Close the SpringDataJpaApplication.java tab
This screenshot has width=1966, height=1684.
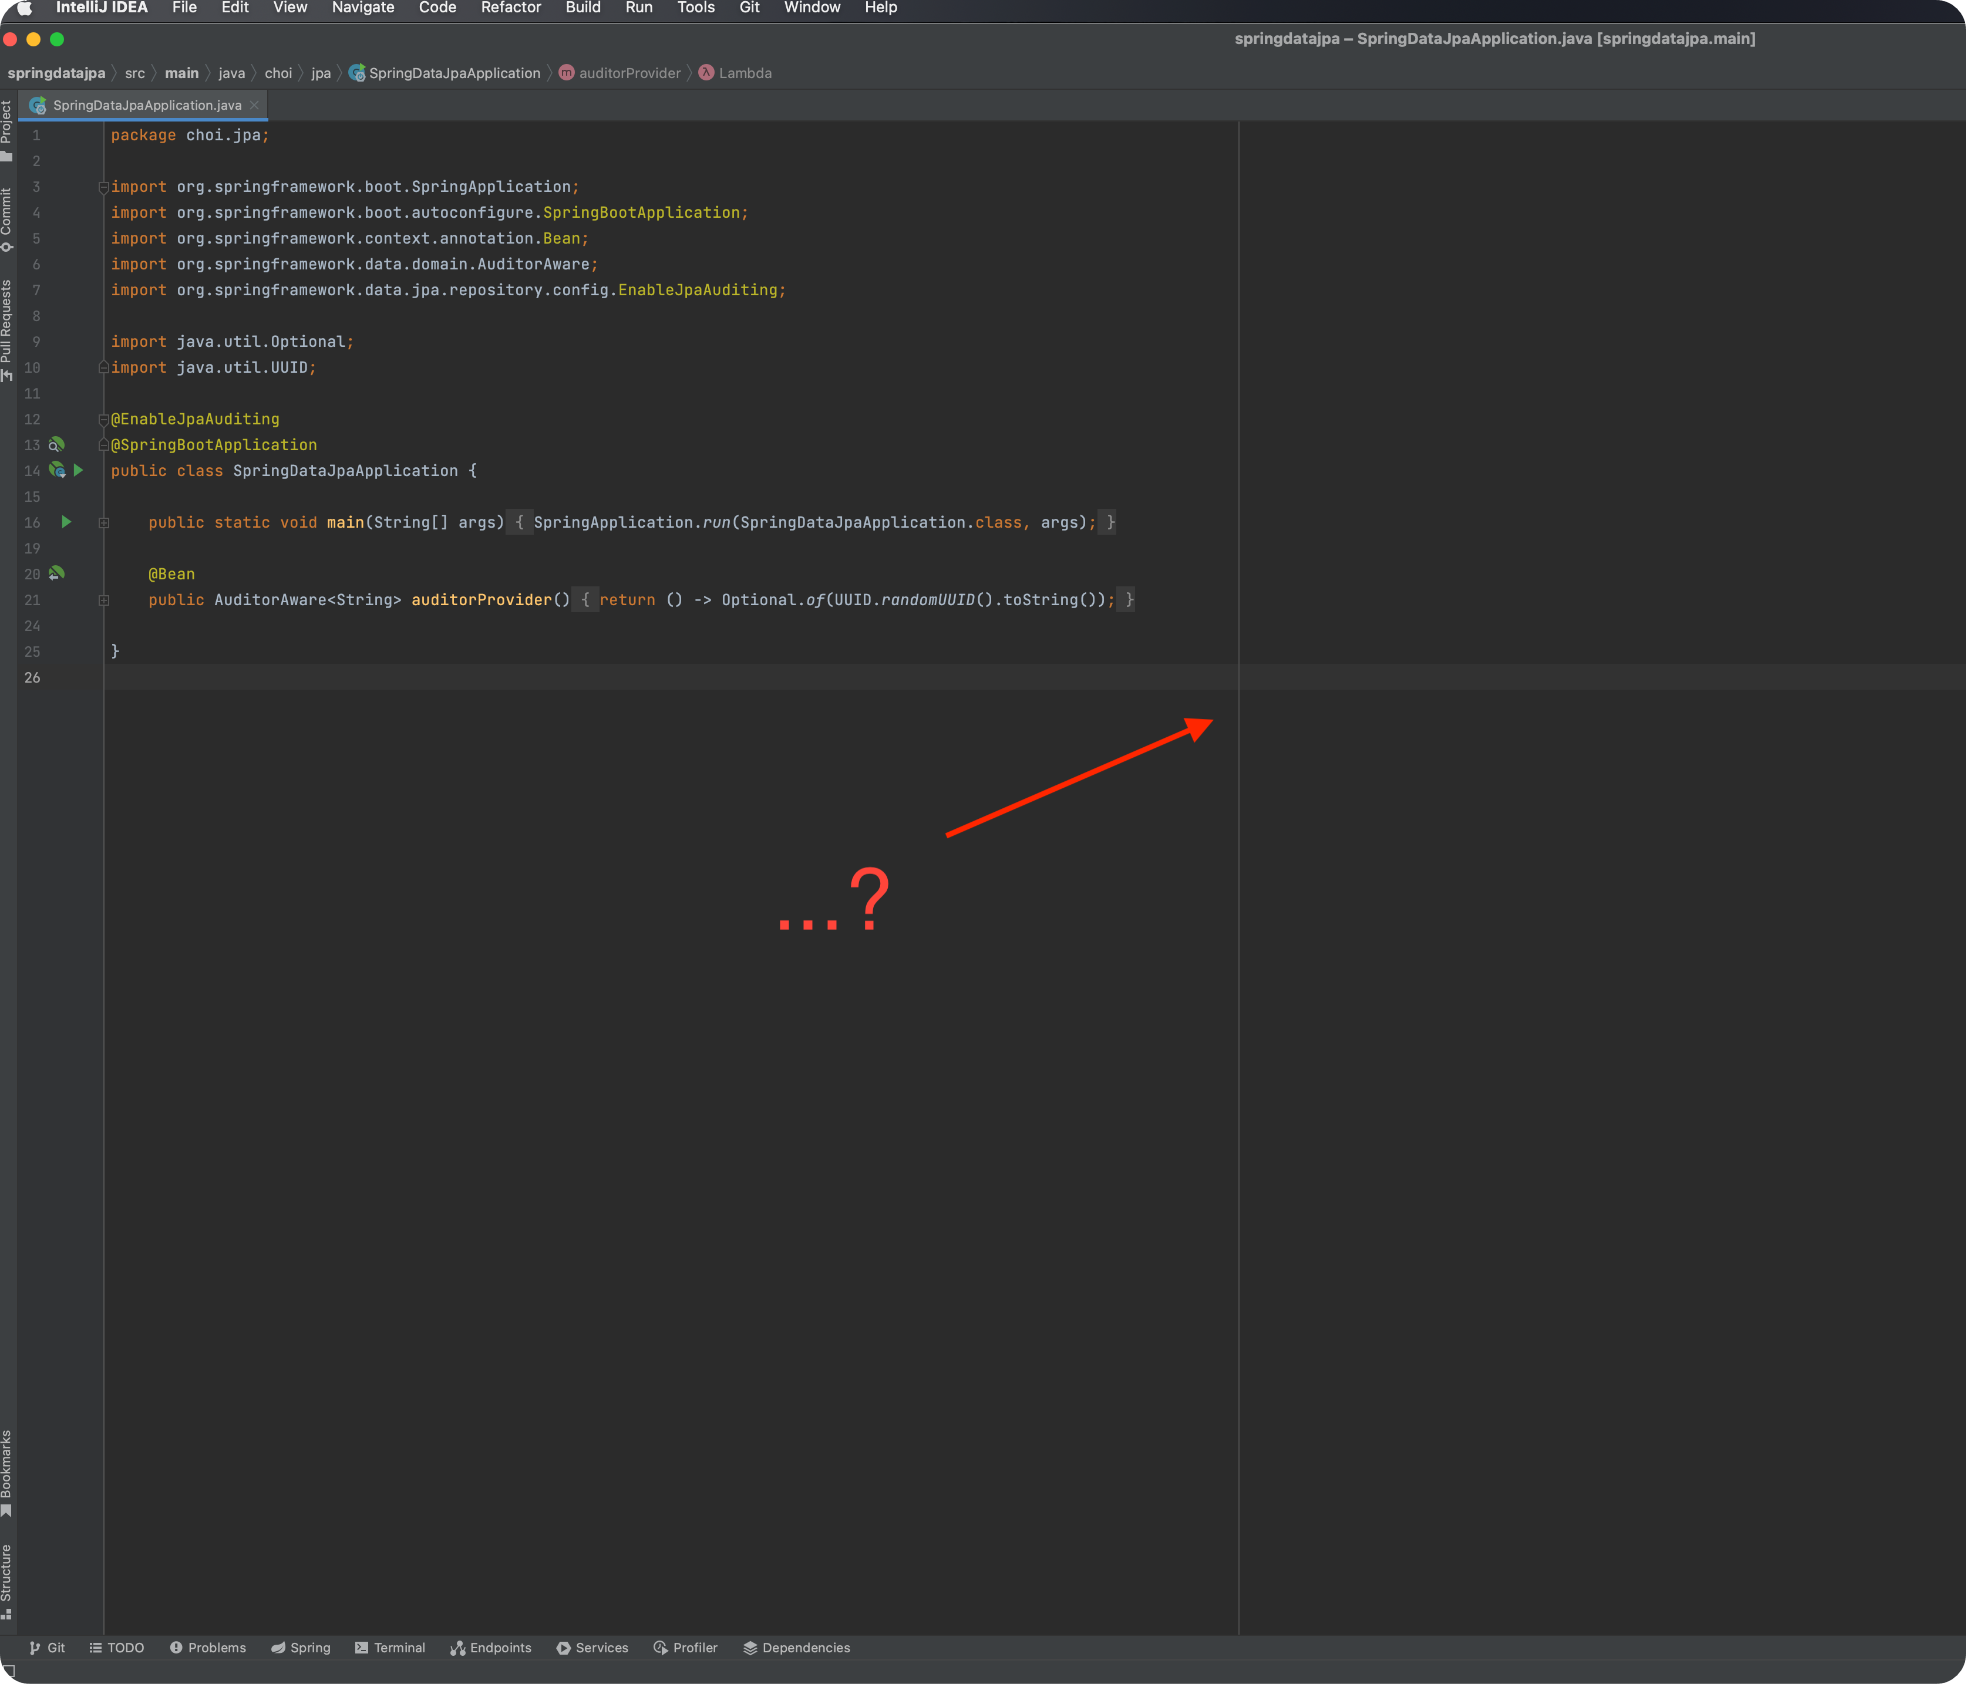coord(255,105)
